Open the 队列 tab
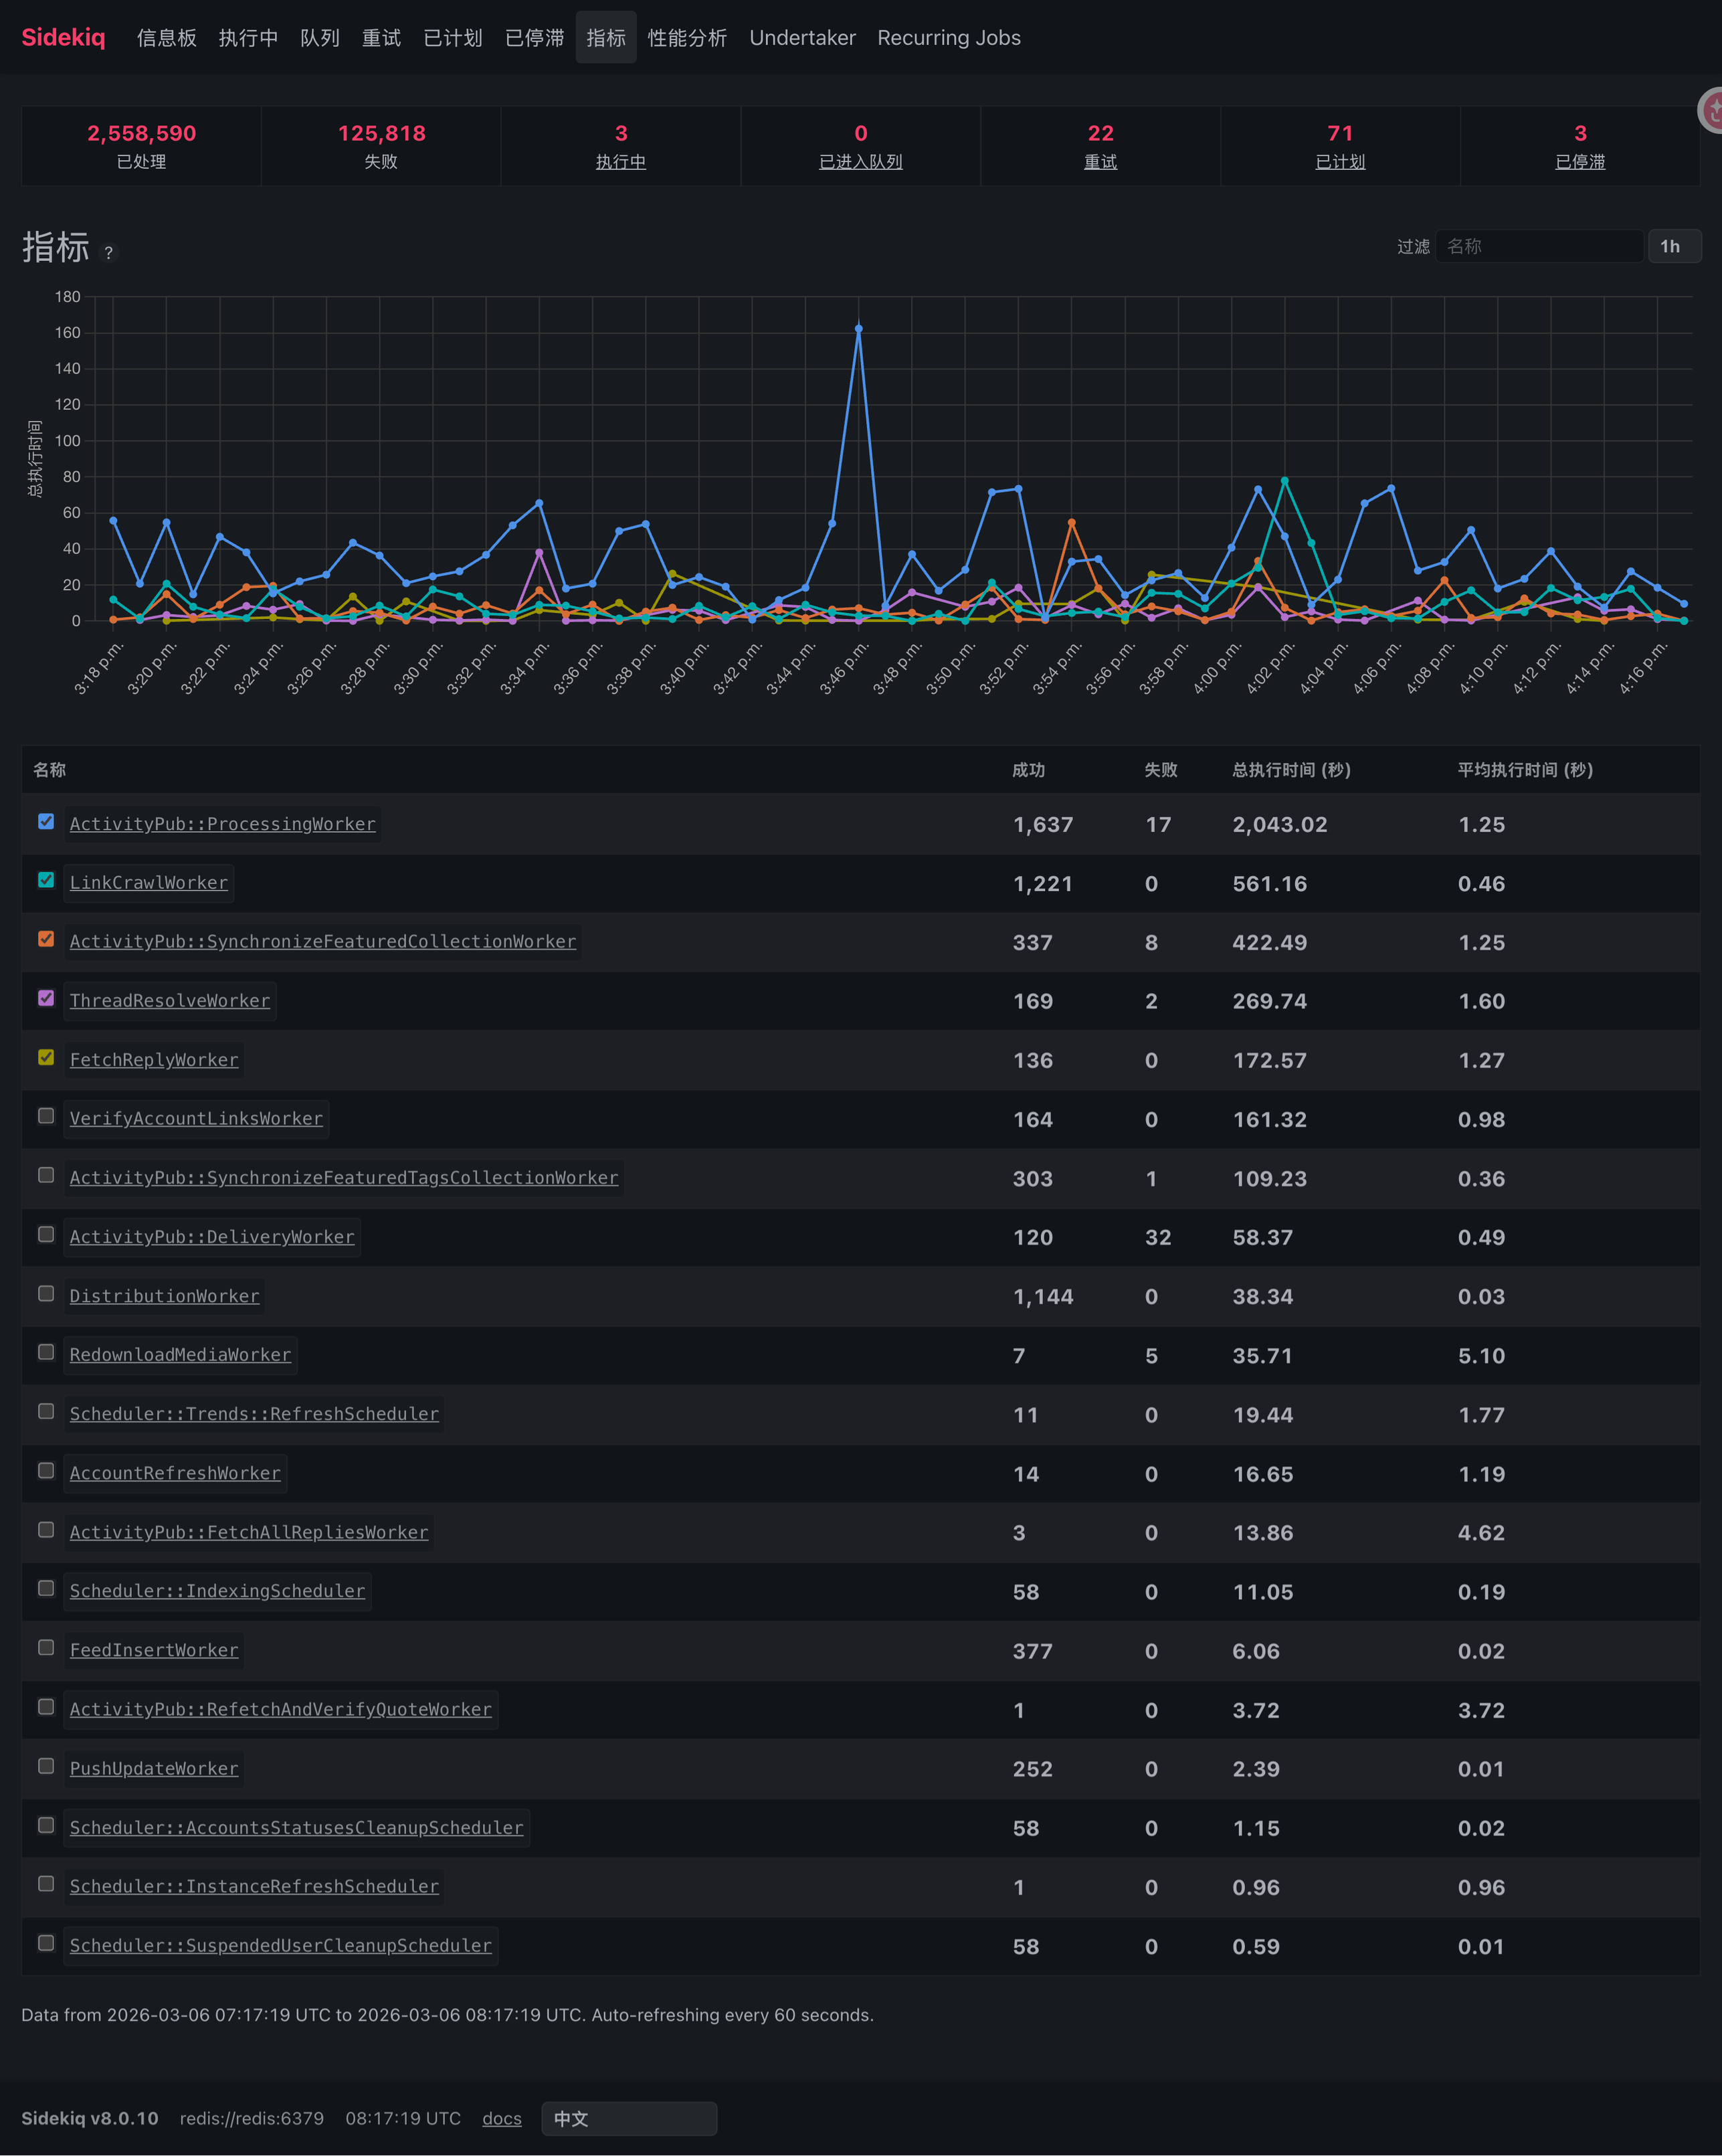 pyautogui.click(x=320, y=38)
